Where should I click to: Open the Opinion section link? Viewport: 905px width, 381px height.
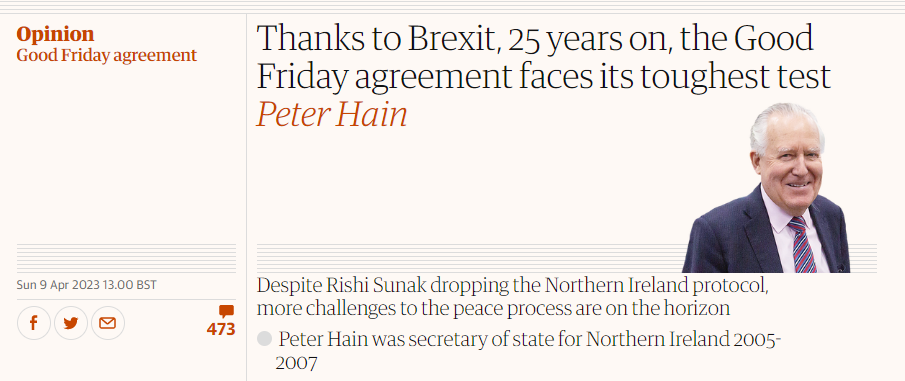55,35
